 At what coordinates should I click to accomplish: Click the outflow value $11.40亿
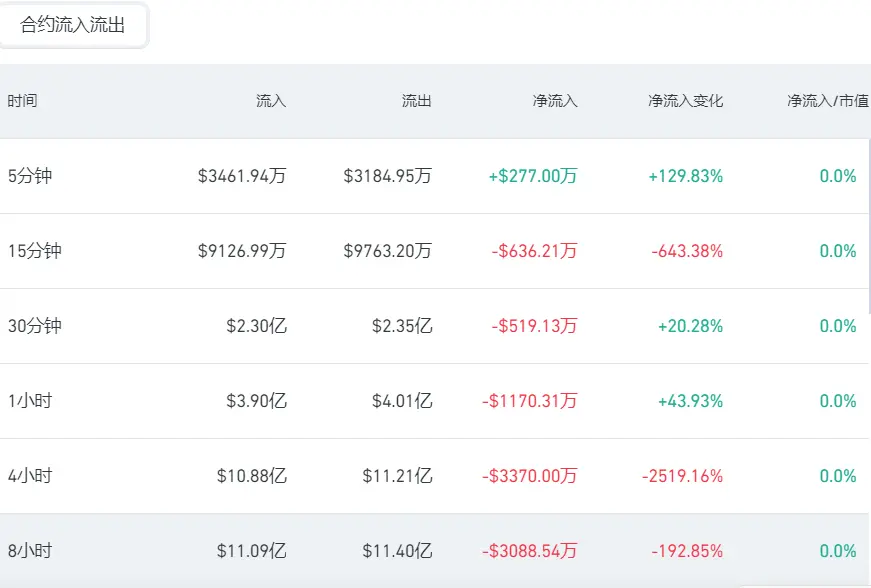tap(397, 551)
